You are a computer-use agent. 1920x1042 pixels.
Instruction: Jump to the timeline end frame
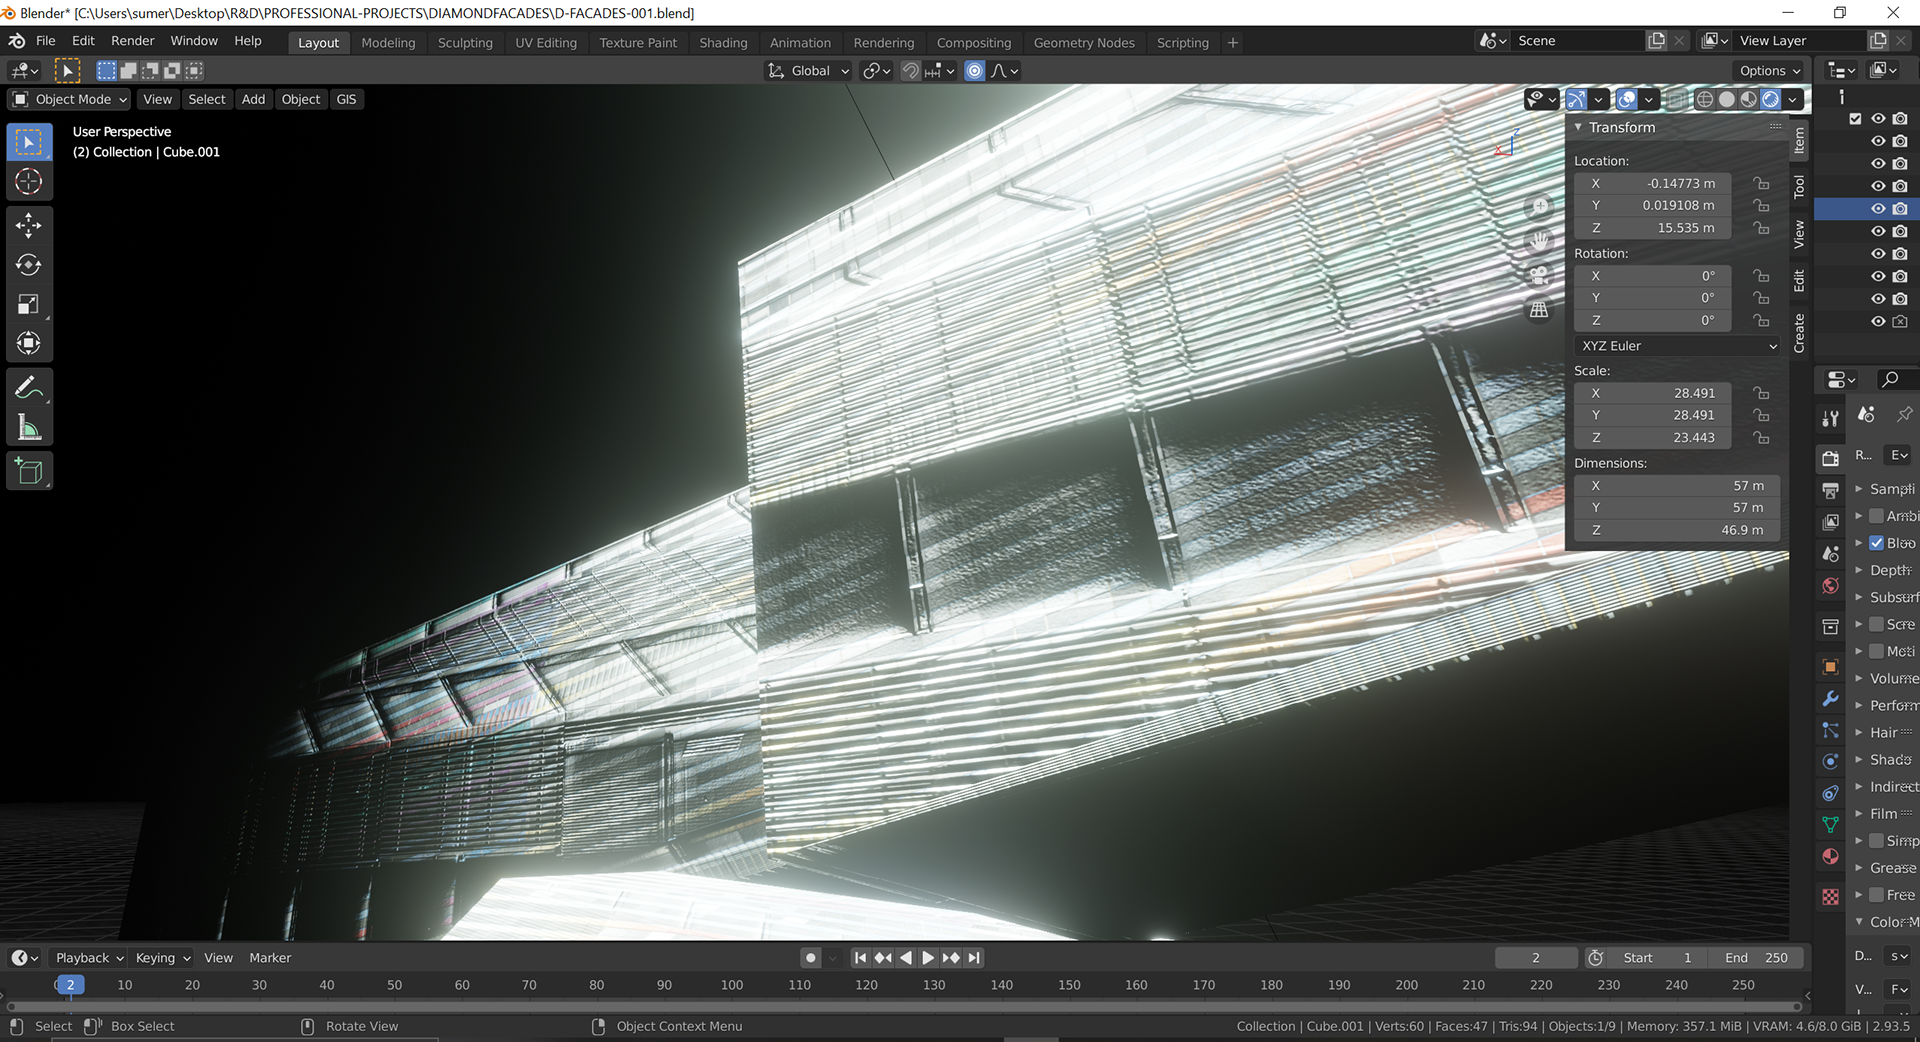[x=974, y=958]
